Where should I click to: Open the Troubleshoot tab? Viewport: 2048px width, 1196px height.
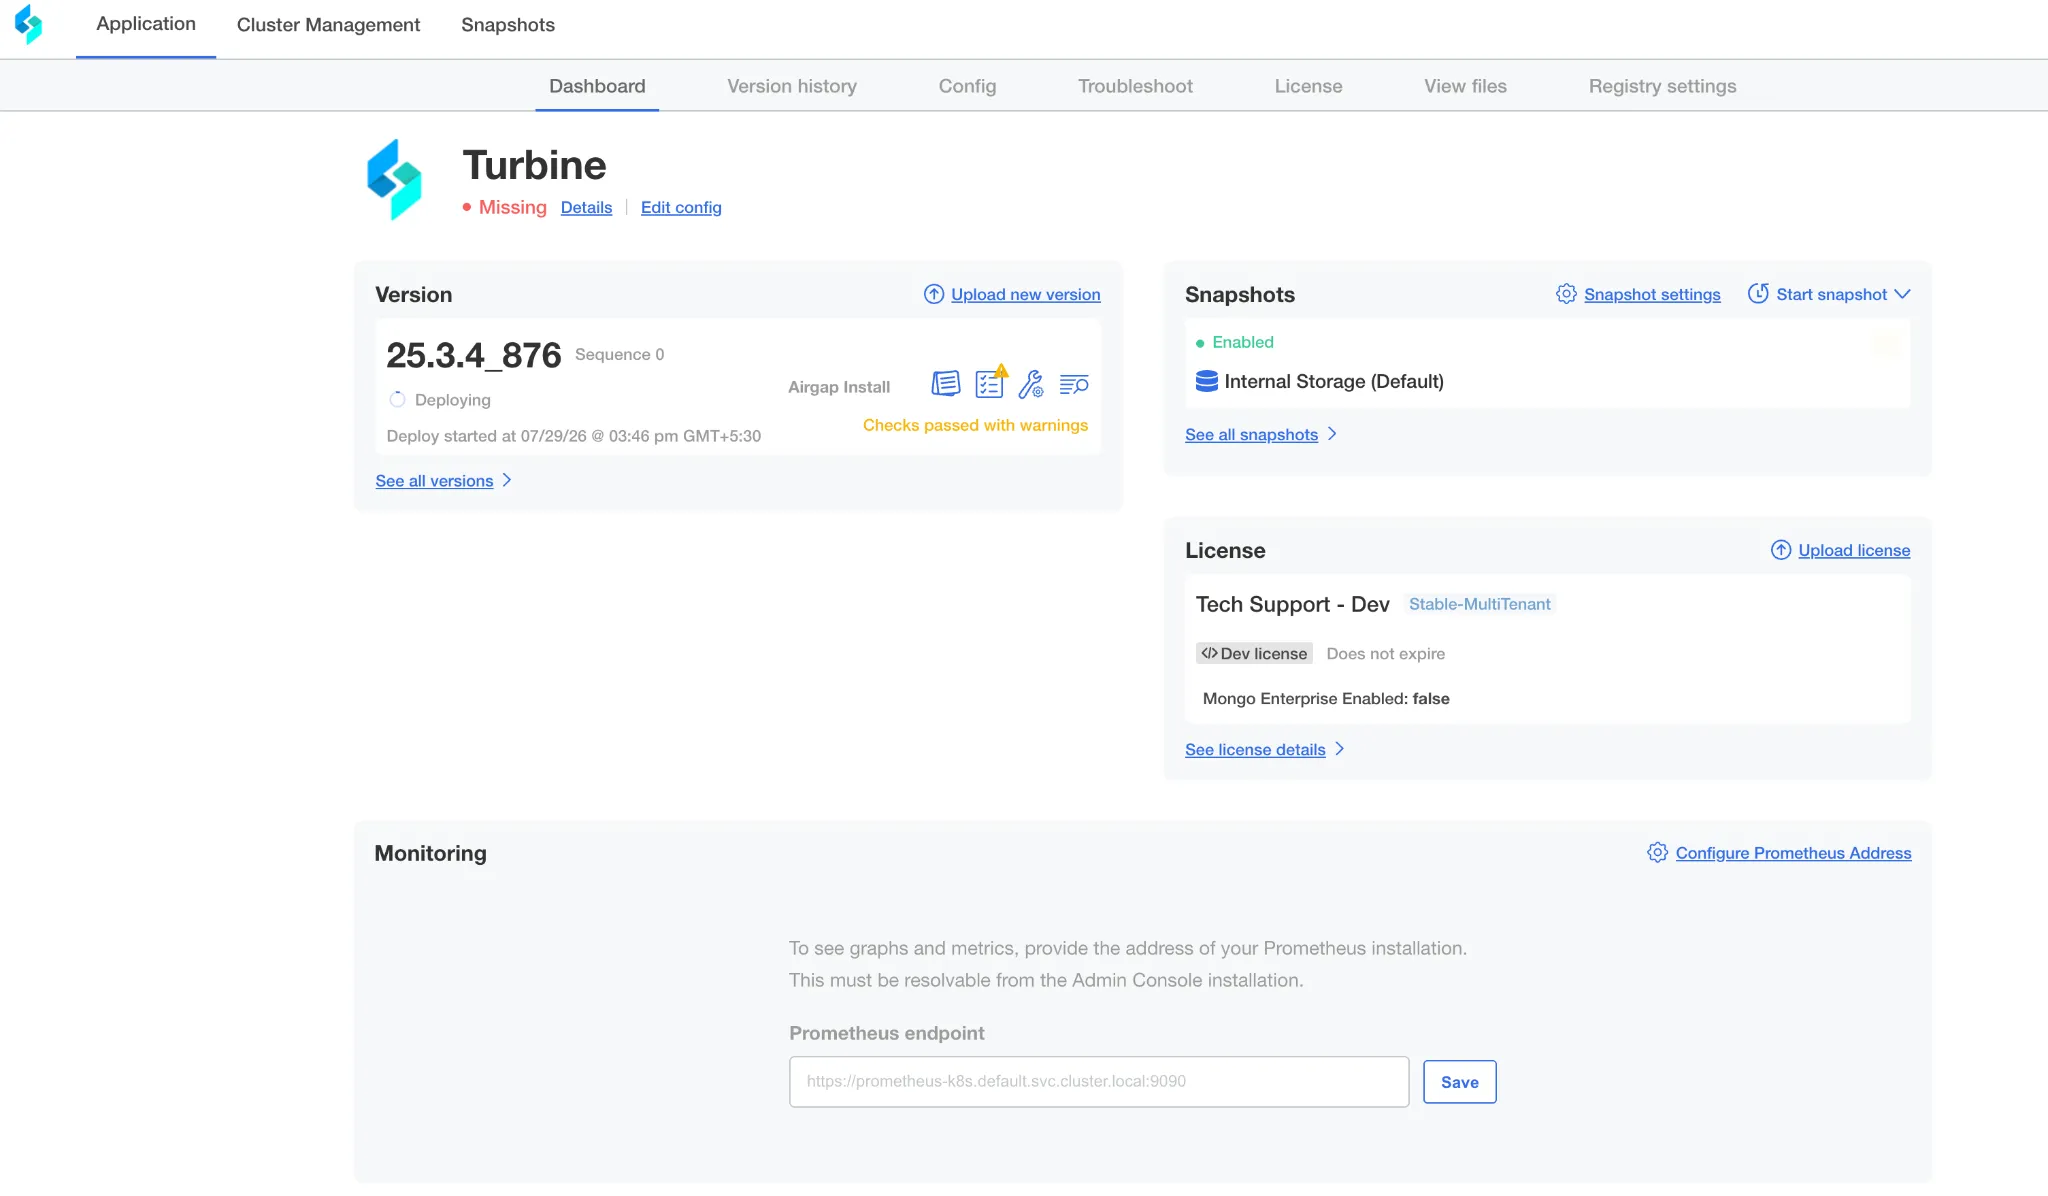click(1135, 86)
